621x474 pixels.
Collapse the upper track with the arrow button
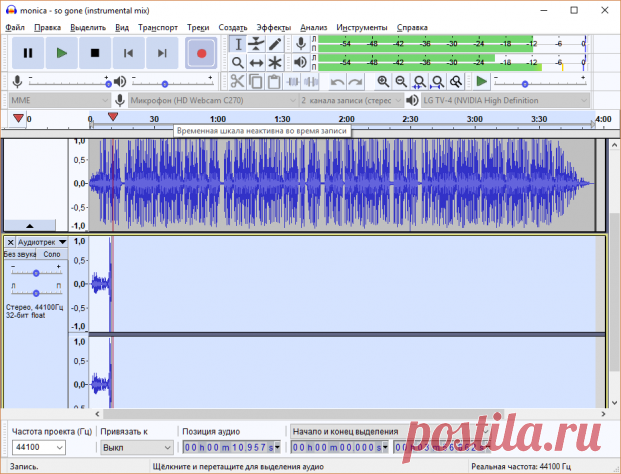(x=30, y=226)
